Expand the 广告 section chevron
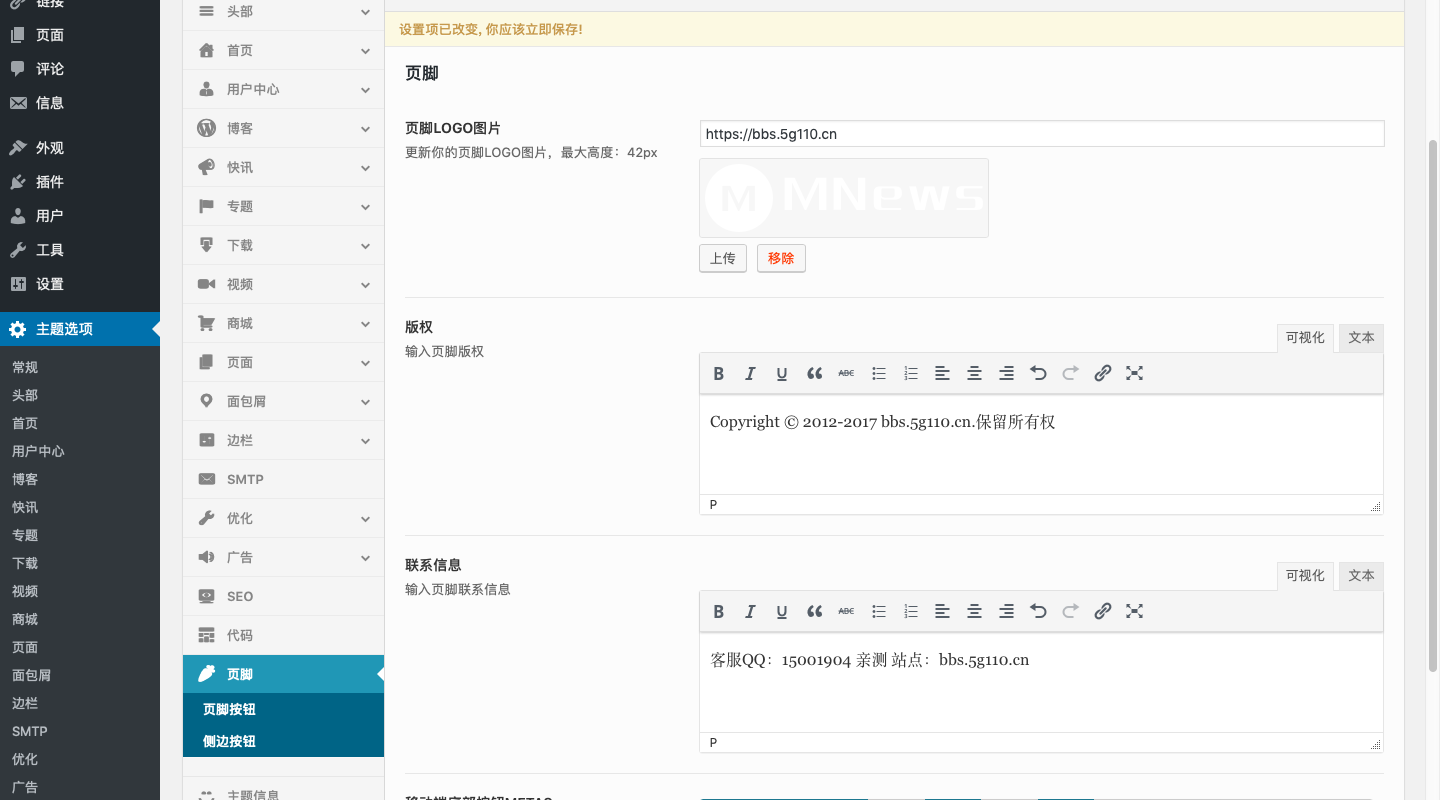1440x800 pixels. [x=365, y=557]
